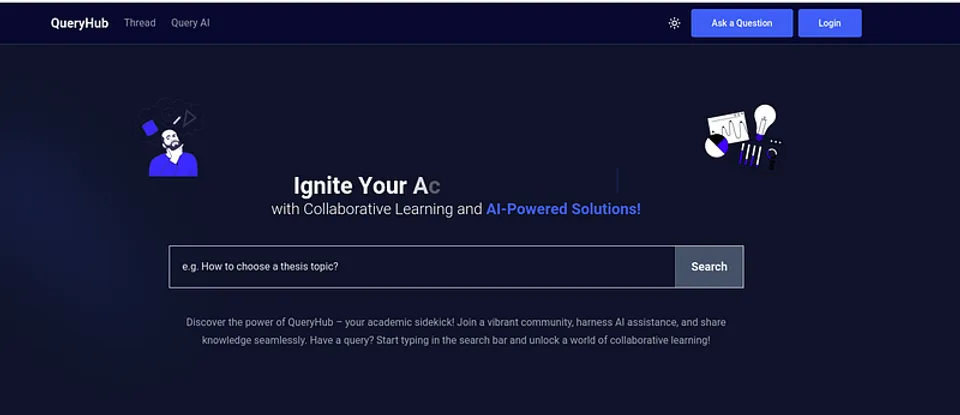Click the lightbulb and charts illustration

[743, 137]
